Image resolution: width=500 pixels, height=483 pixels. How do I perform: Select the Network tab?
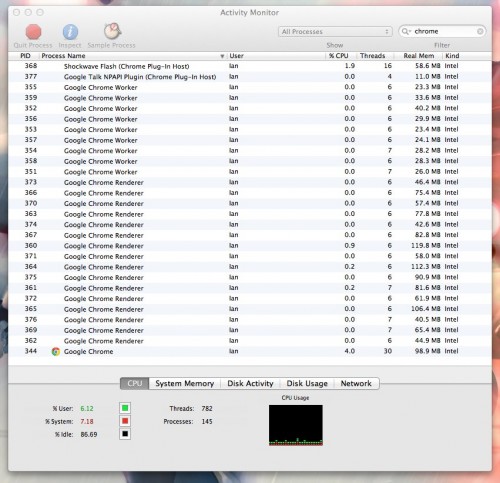pyautogui.click(x=356, y=383)
